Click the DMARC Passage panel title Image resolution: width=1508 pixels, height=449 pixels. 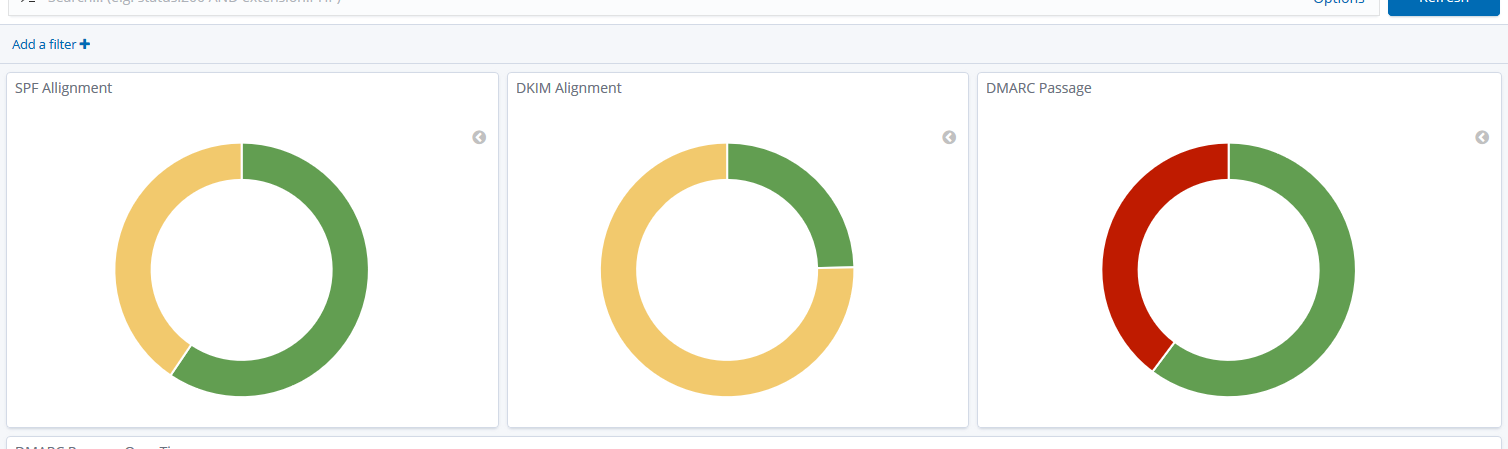tap(1039, 88)
